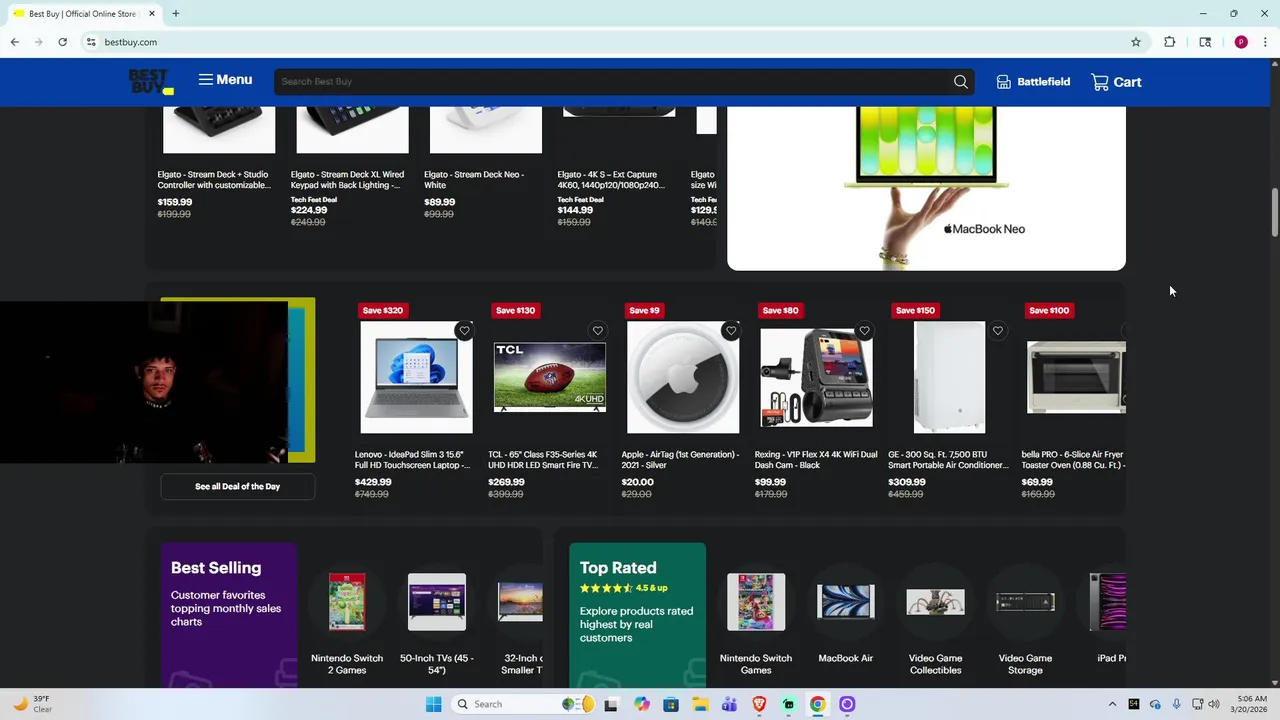Save the GE air conditioner with heart icon
Screen dimensions: 1280x720
click(998, 331)
